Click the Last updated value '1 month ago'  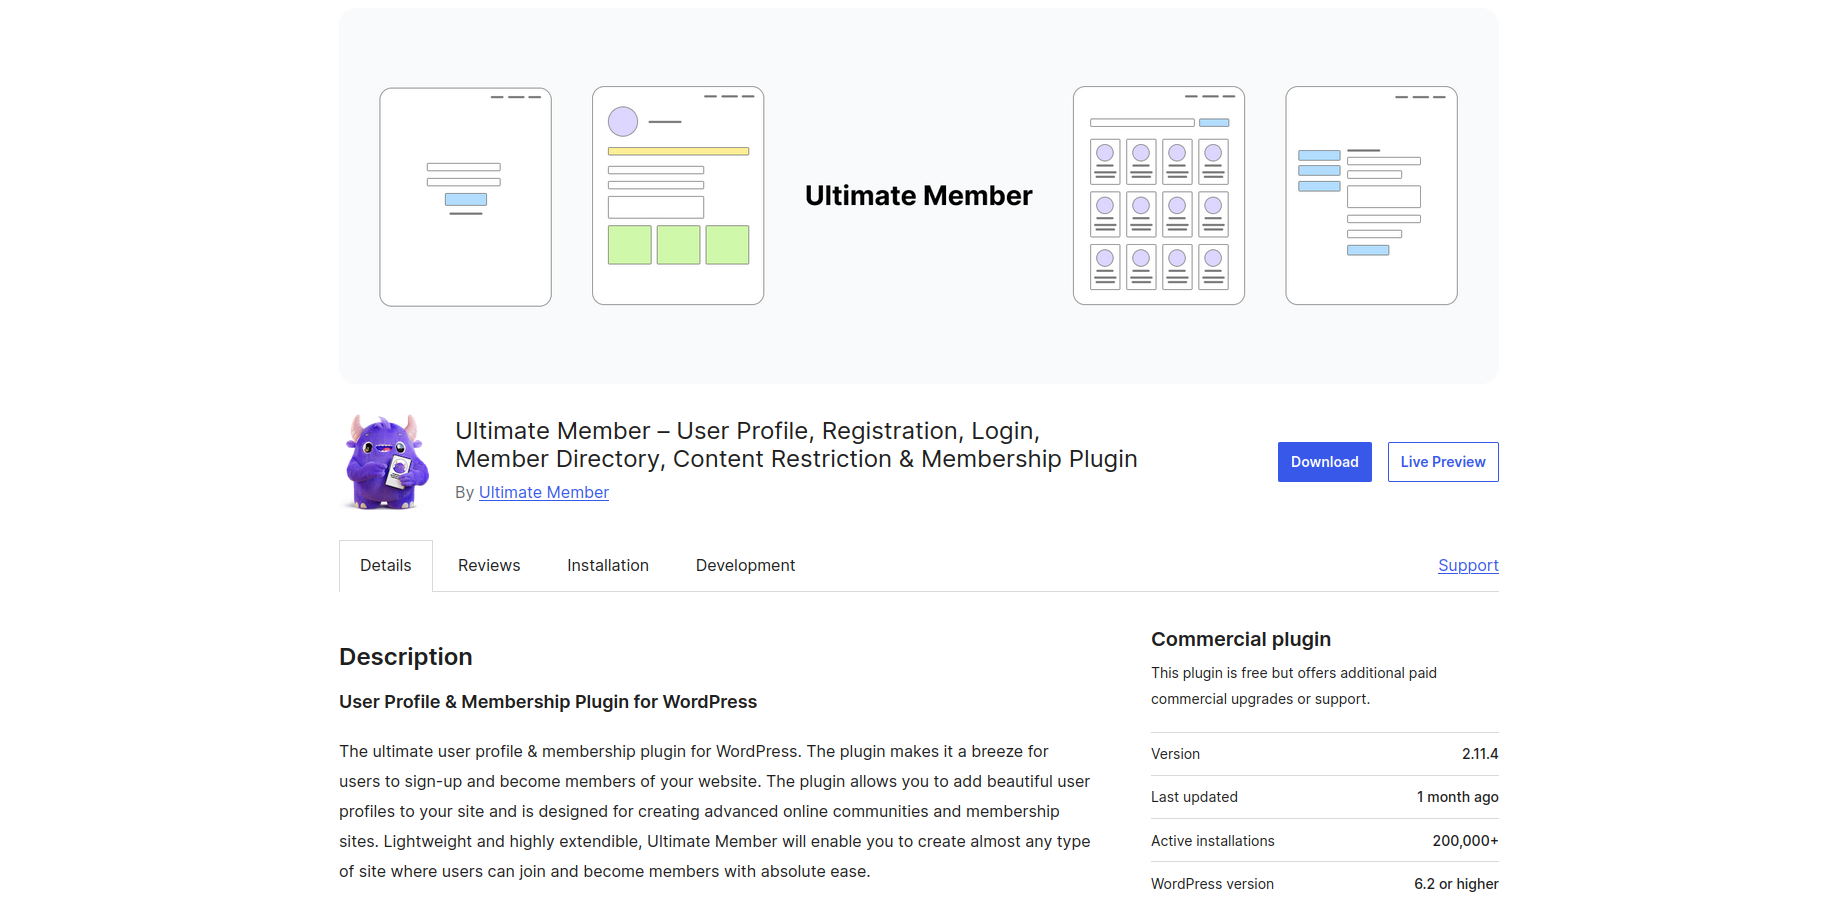tap(1457, 797)
